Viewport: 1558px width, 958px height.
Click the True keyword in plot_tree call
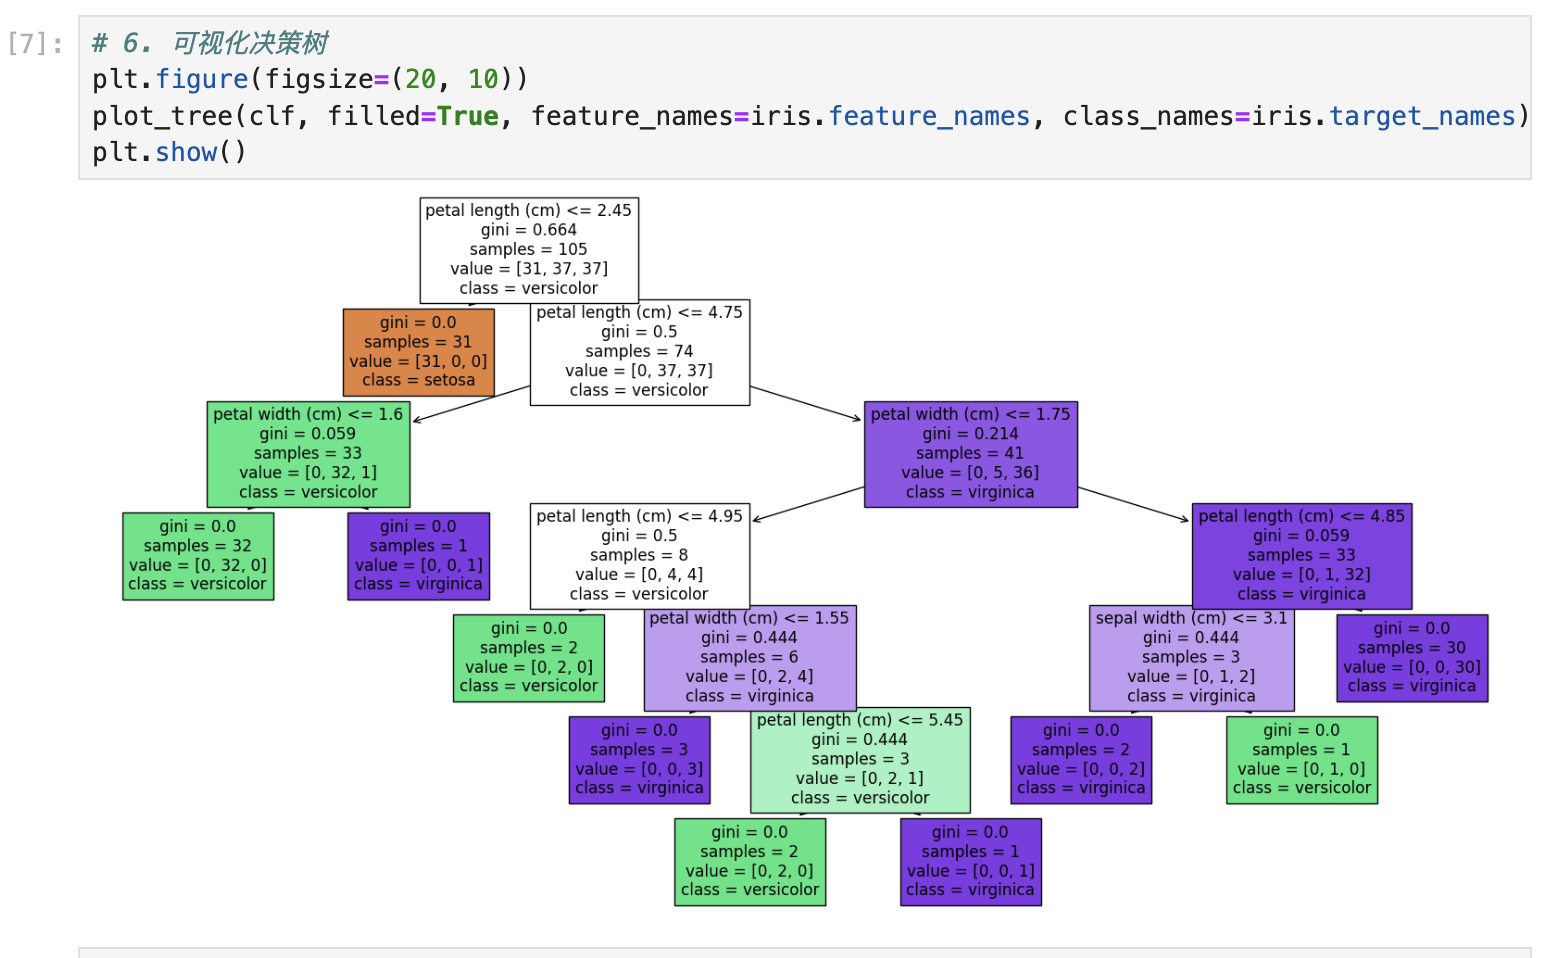click(467, 116)
